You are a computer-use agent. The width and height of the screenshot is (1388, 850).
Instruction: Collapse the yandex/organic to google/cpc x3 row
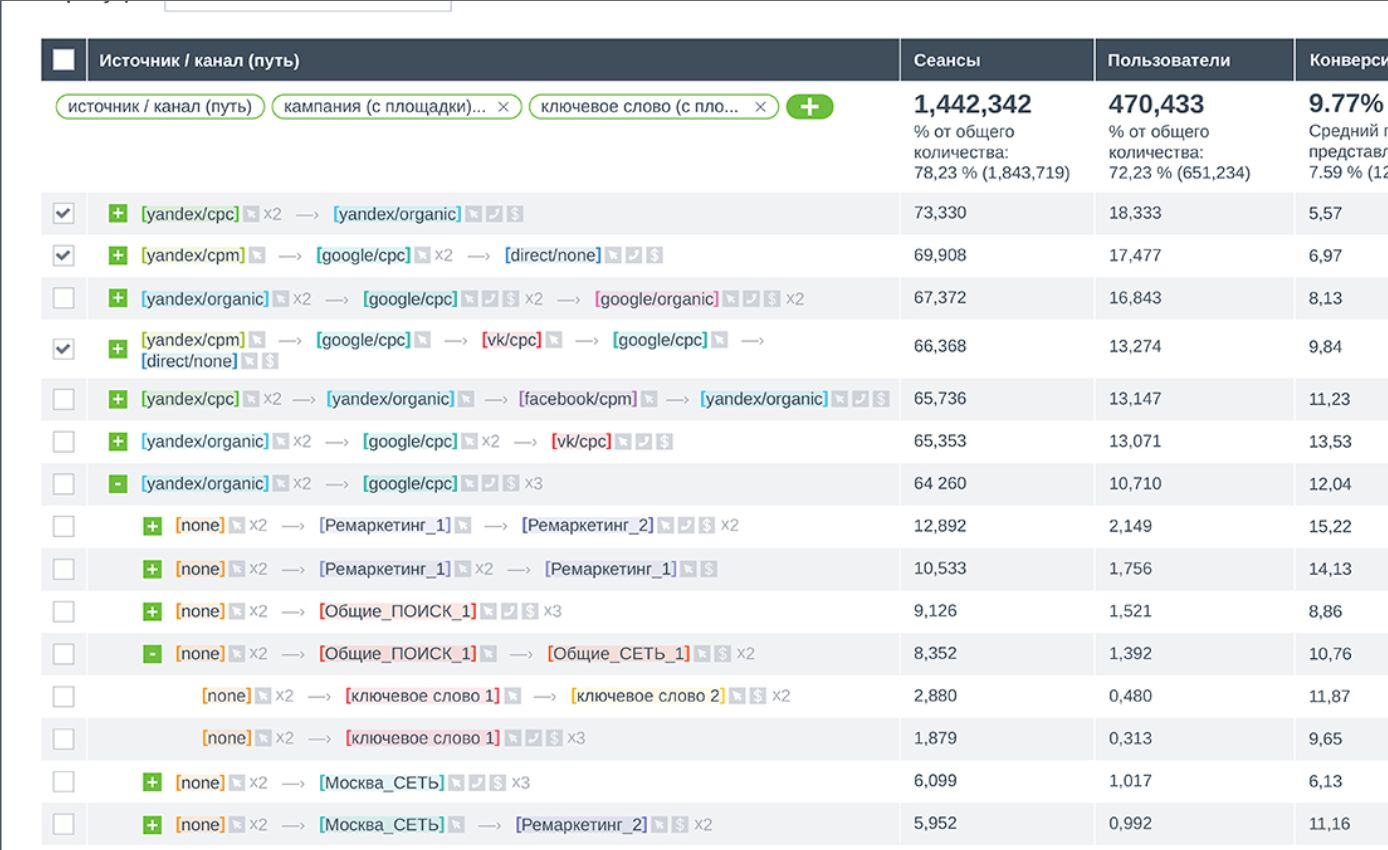[x=118, y=484]
